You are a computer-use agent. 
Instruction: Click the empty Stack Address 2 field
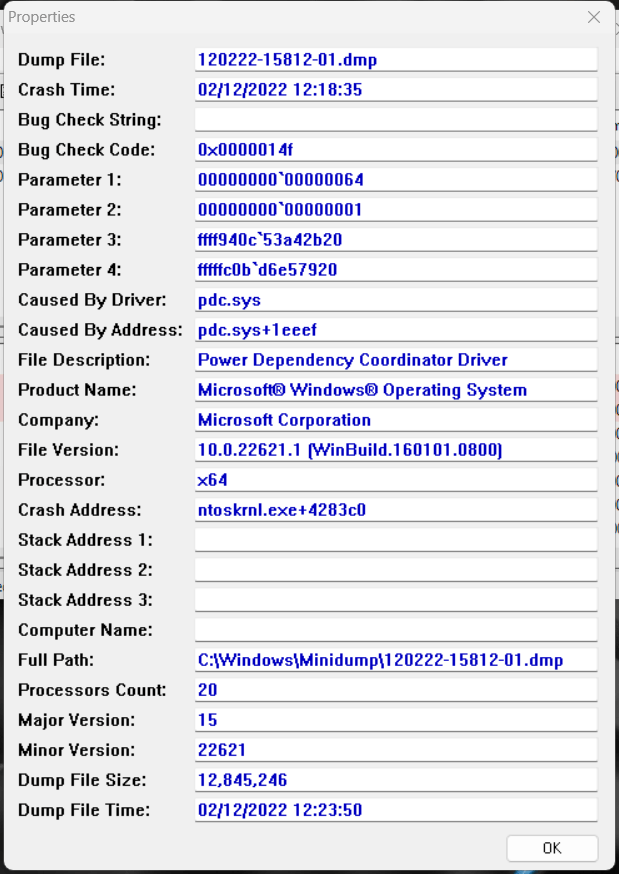(396, 570)
